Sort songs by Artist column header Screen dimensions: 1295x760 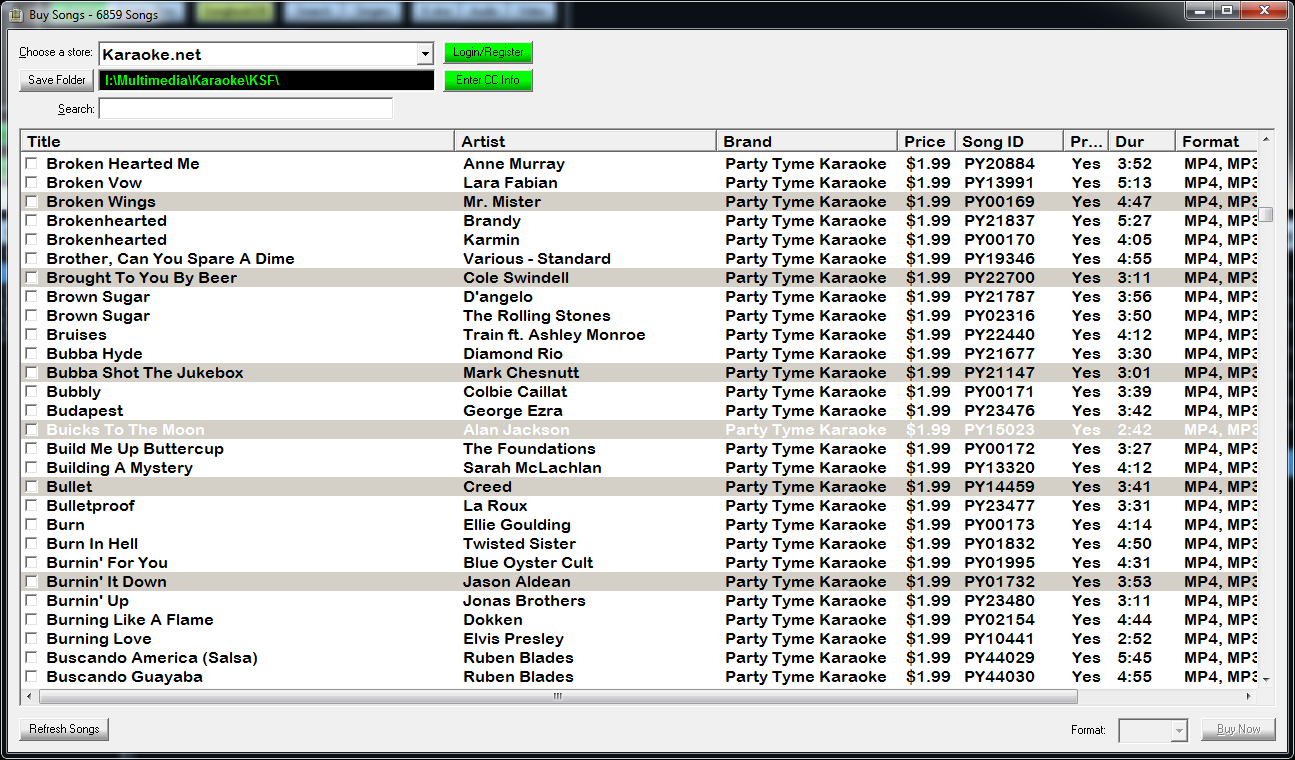585,141
